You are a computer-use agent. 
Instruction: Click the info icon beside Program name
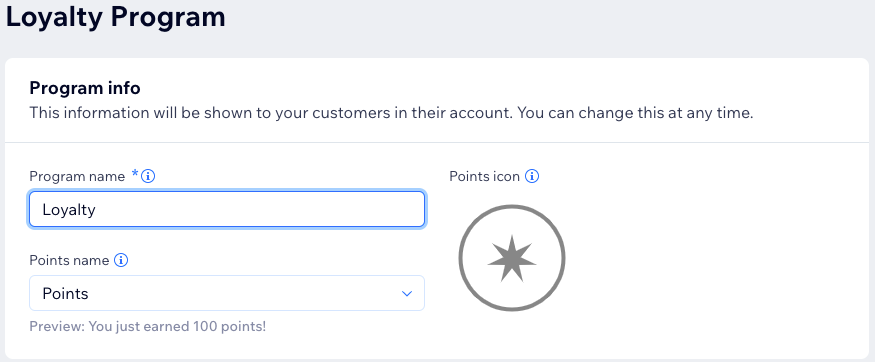[148, 176]
